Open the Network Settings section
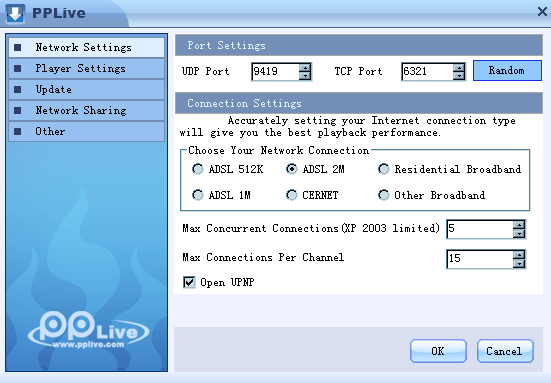This screenshot has height=383, width=551. 86,47
